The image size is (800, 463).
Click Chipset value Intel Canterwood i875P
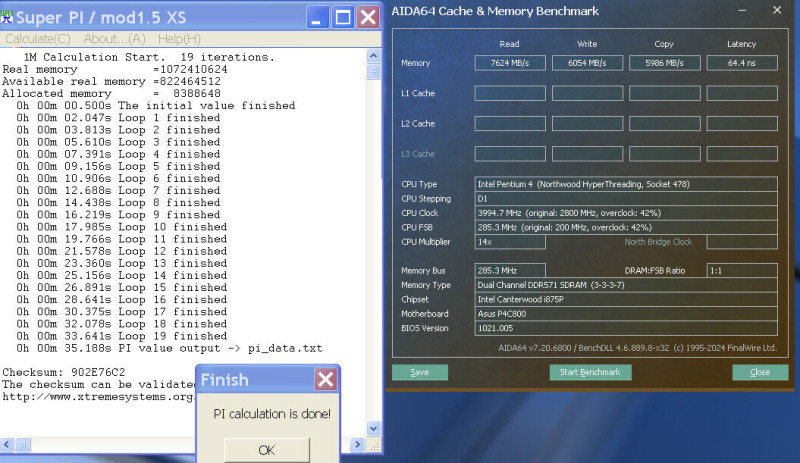(x=626, y=299)
